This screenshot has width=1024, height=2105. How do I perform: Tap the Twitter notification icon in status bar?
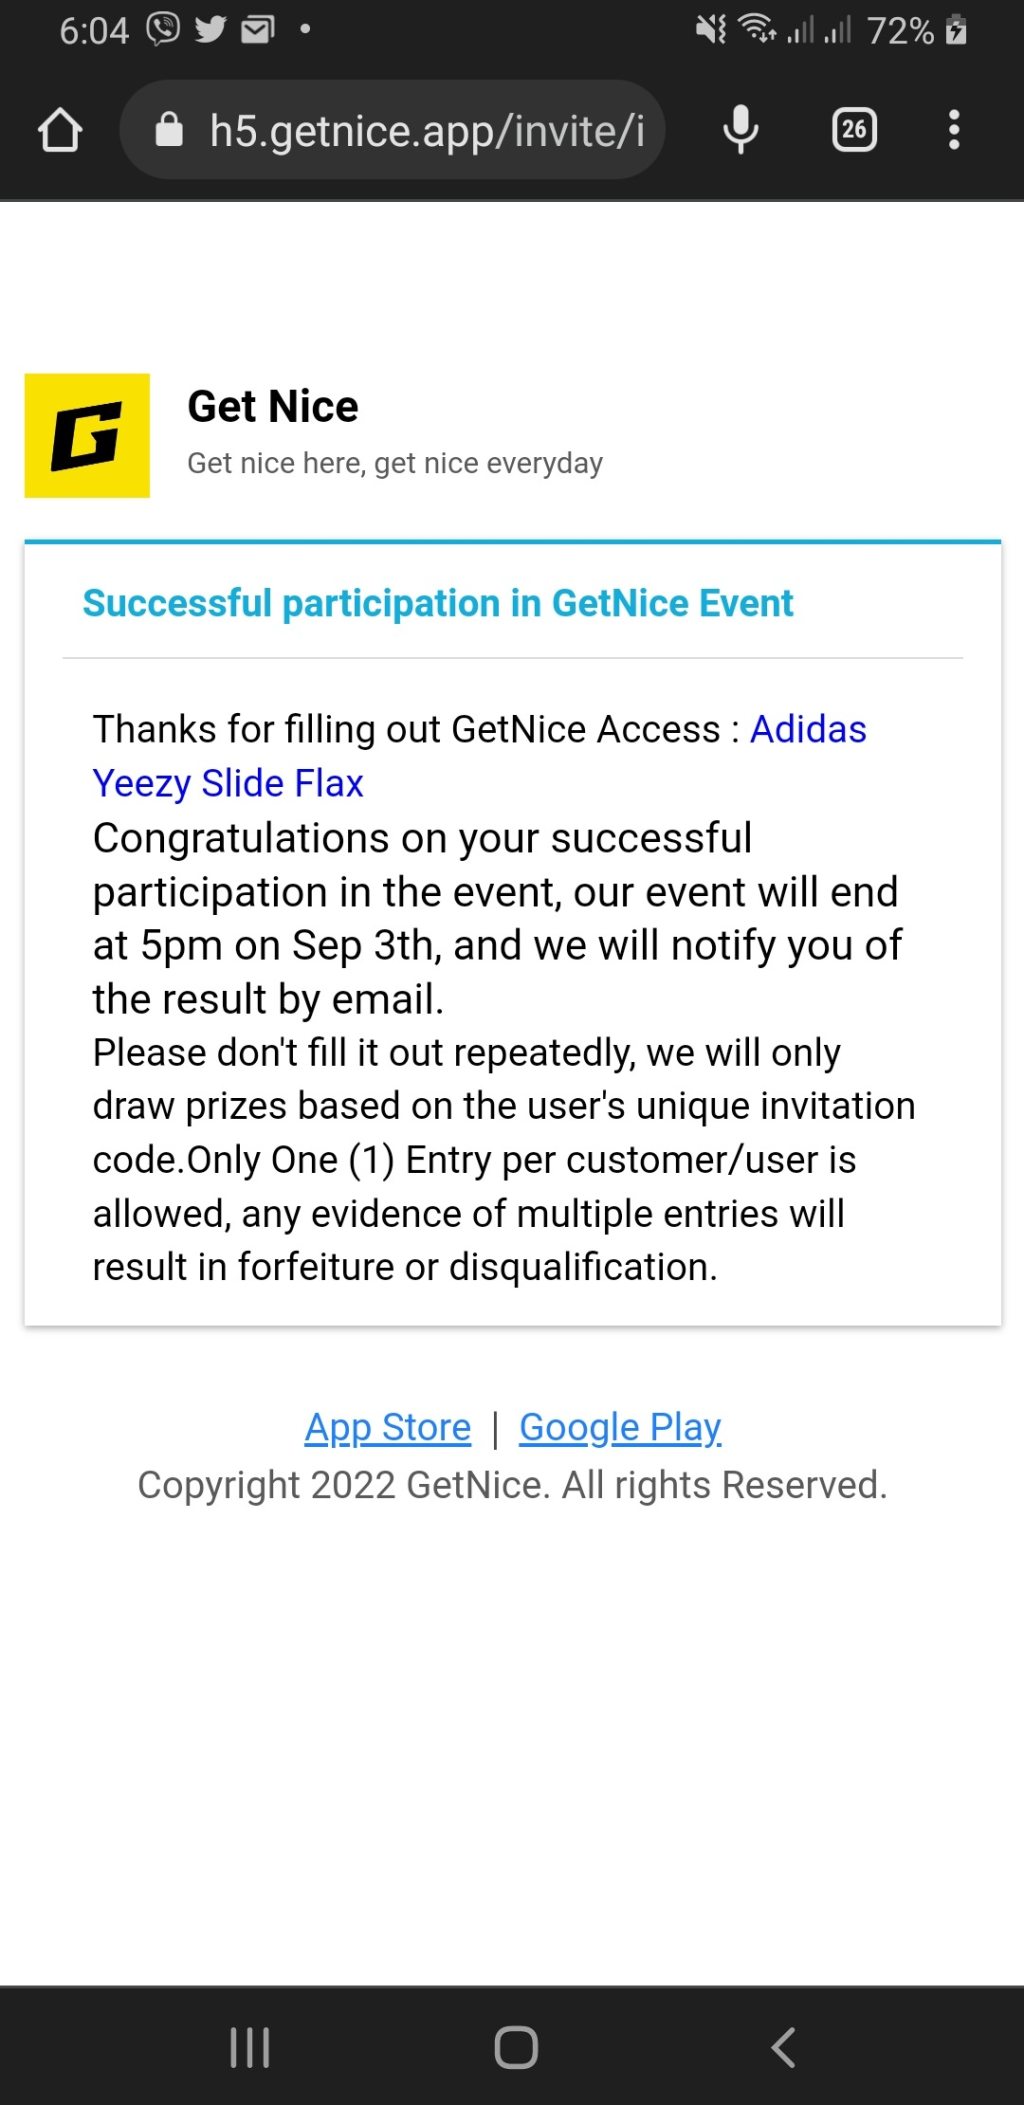(210, 30)
